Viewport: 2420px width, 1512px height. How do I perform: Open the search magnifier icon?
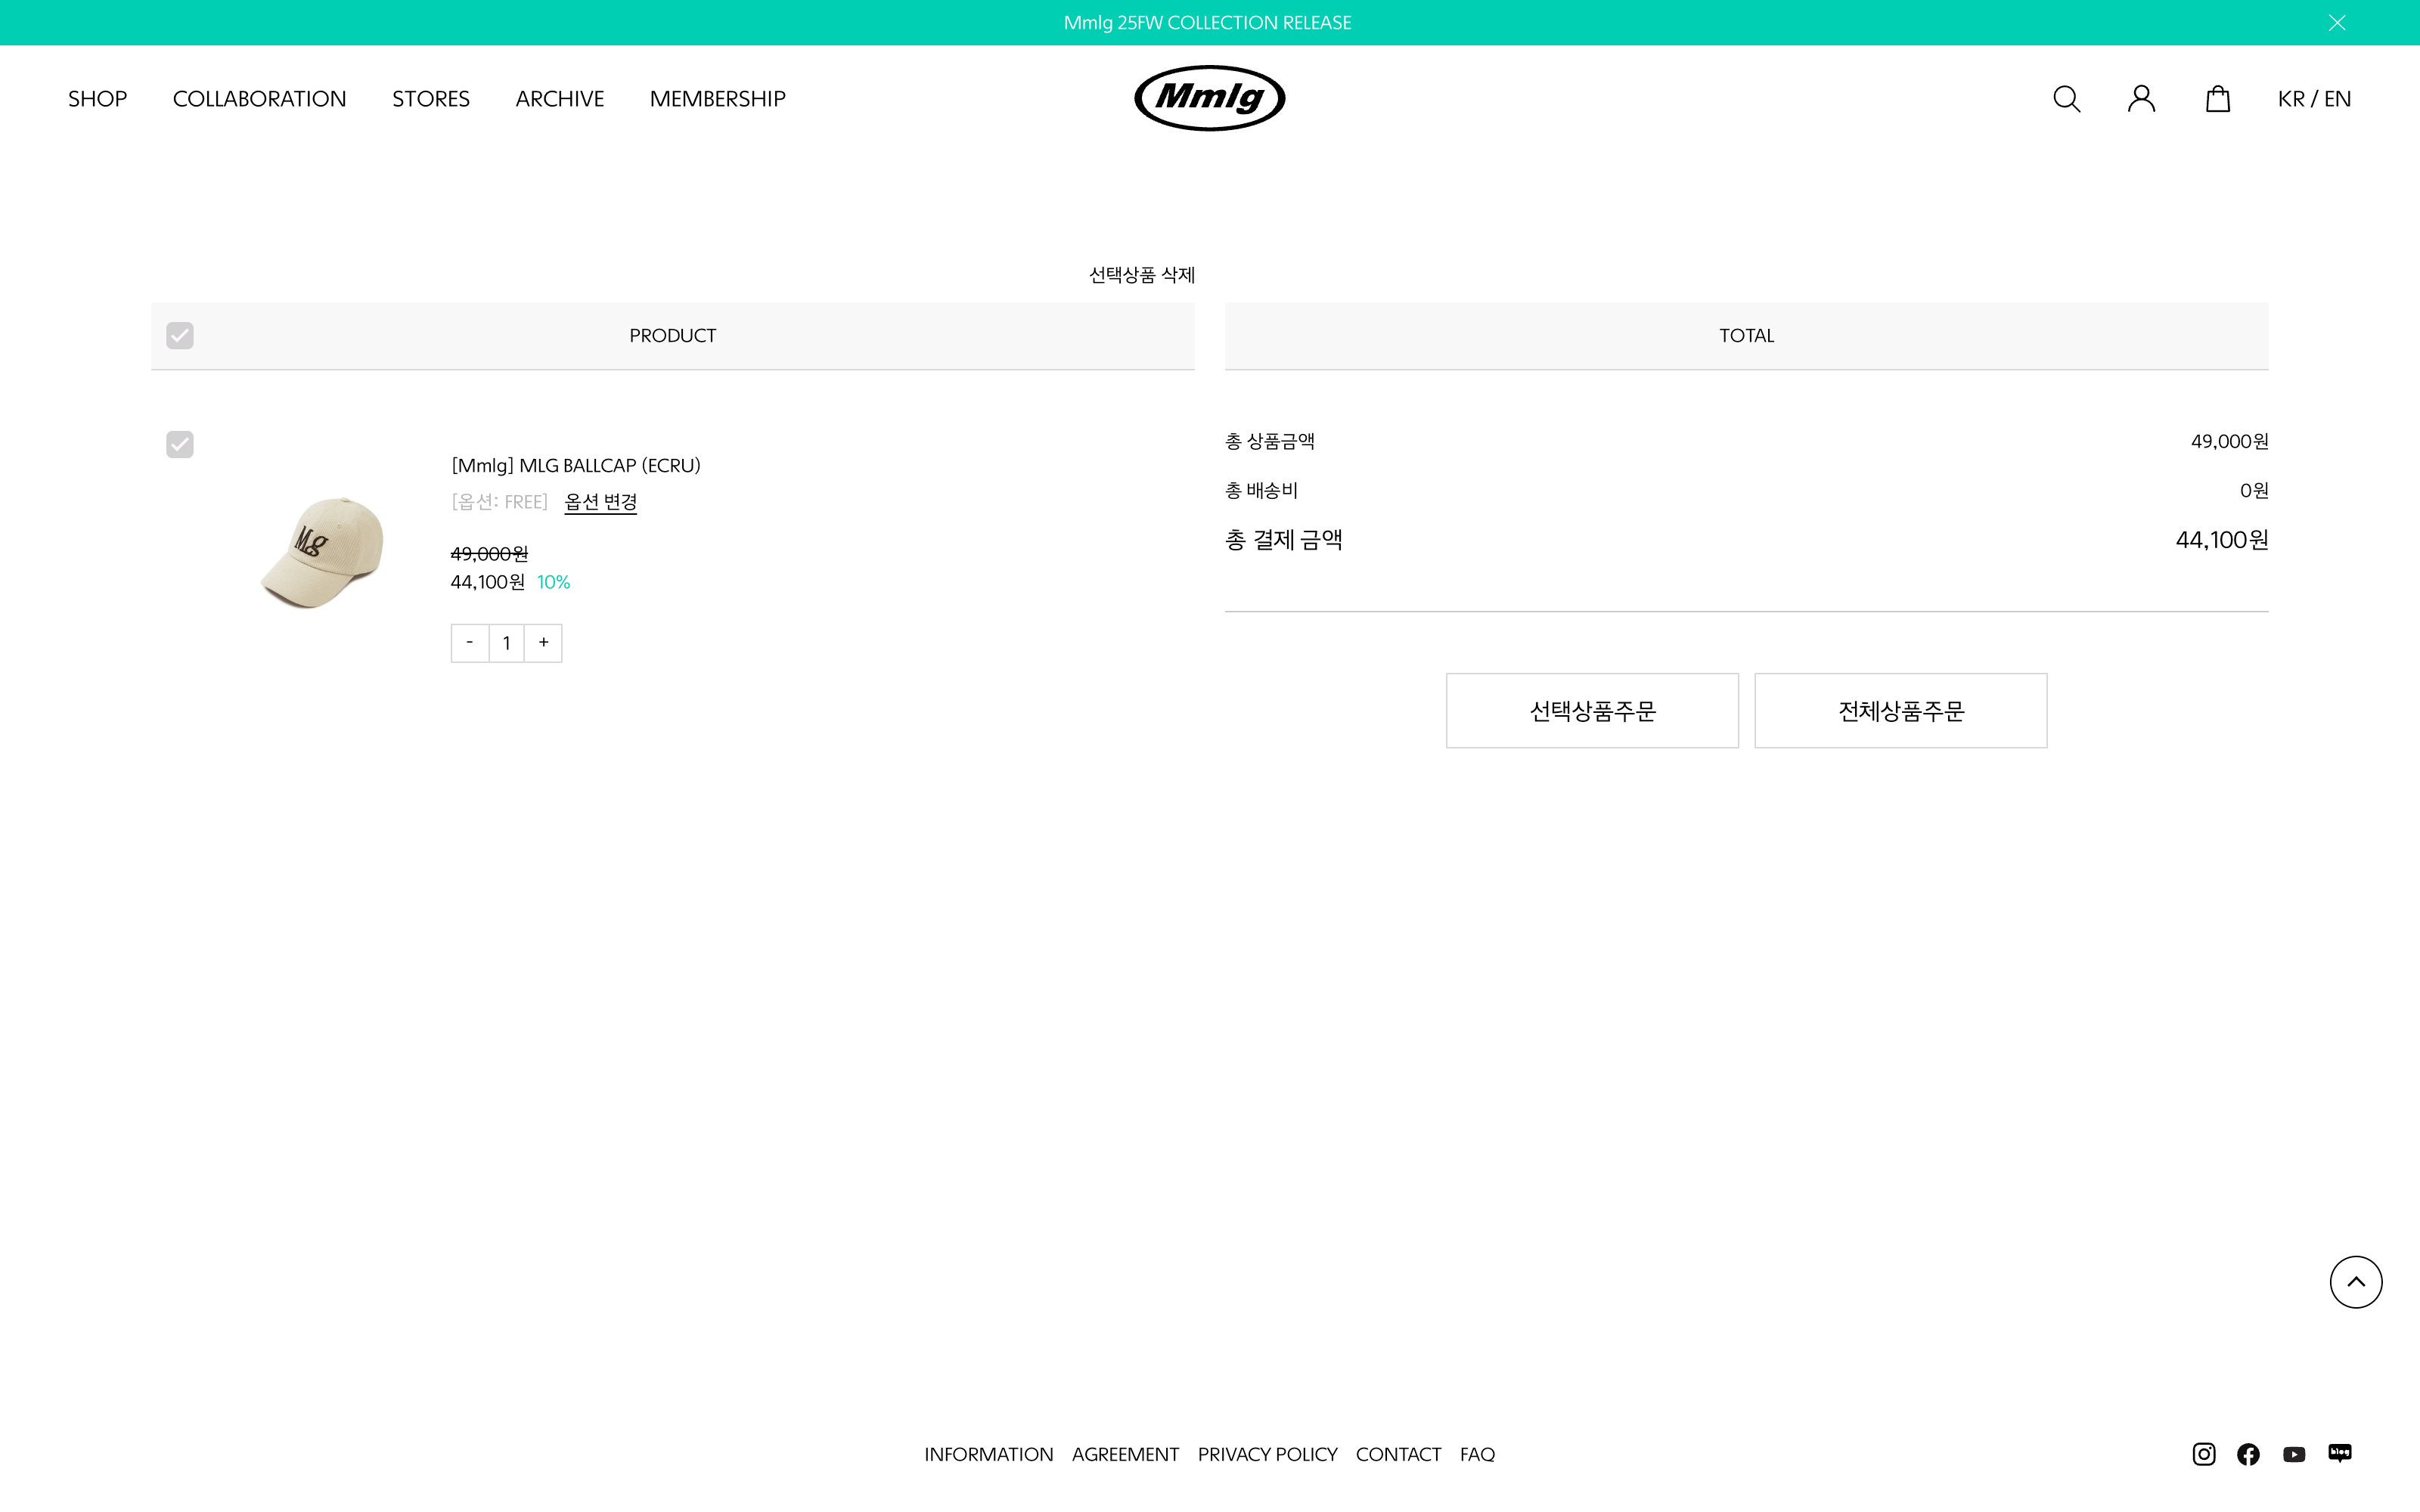click(2066, 99)
